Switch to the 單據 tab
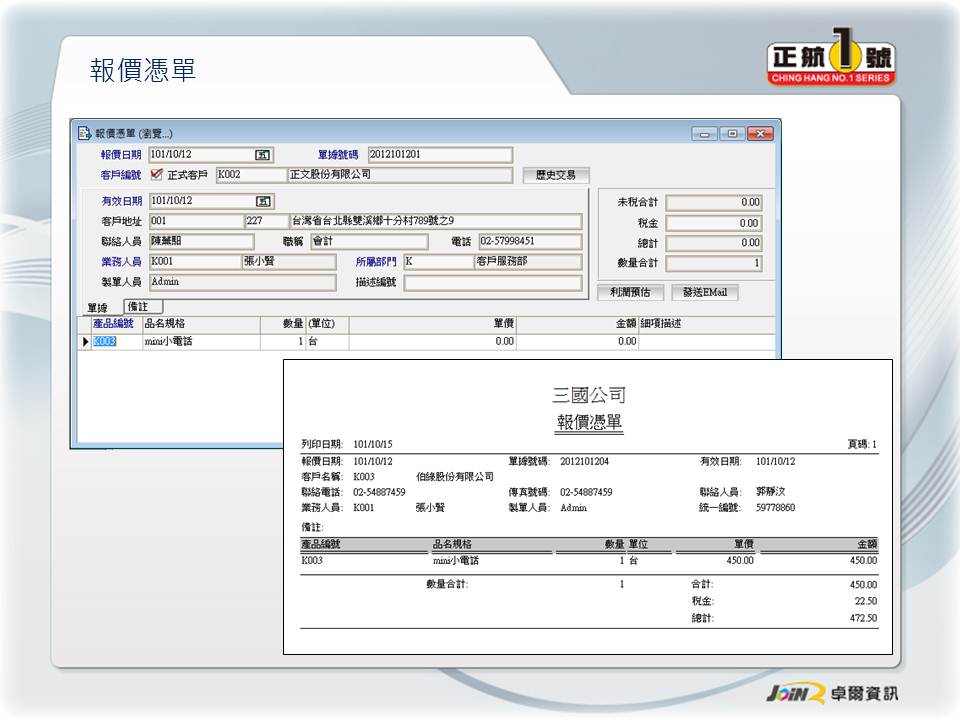 pyautogui.click(x=97, y=308)
